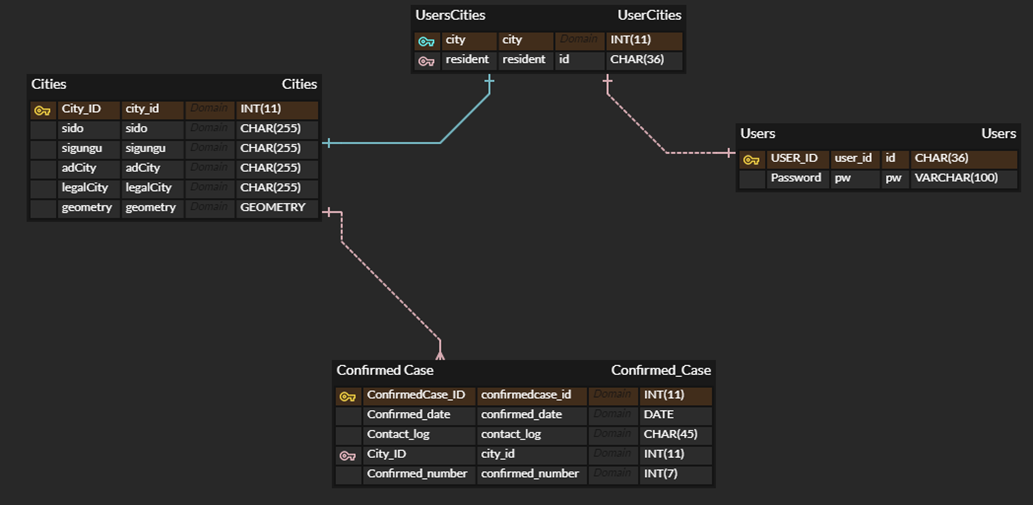Click CHAR(255) type in the sido row
This screenshot has height=505, width=1033.
point(277,129)
